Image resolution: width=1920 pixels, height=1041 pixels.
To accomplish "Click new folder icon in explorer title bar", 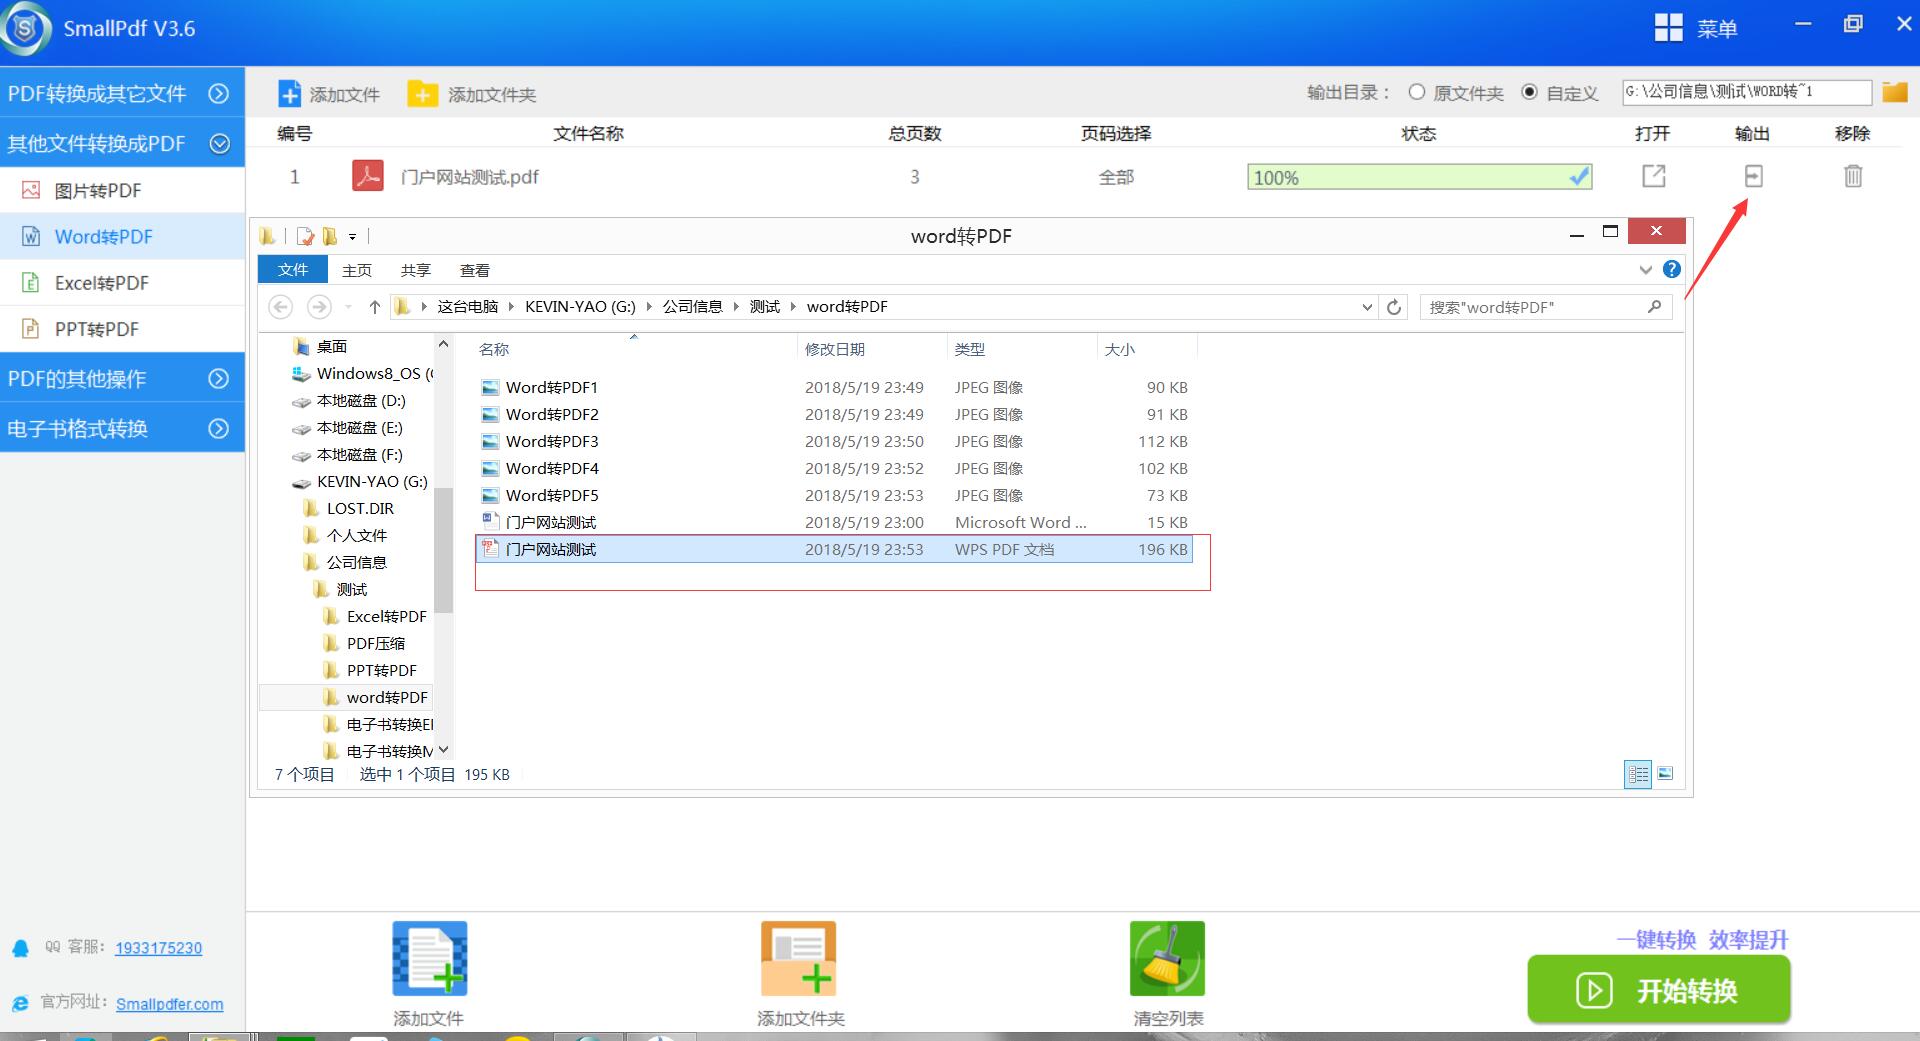I will click(x=330, y=236).
